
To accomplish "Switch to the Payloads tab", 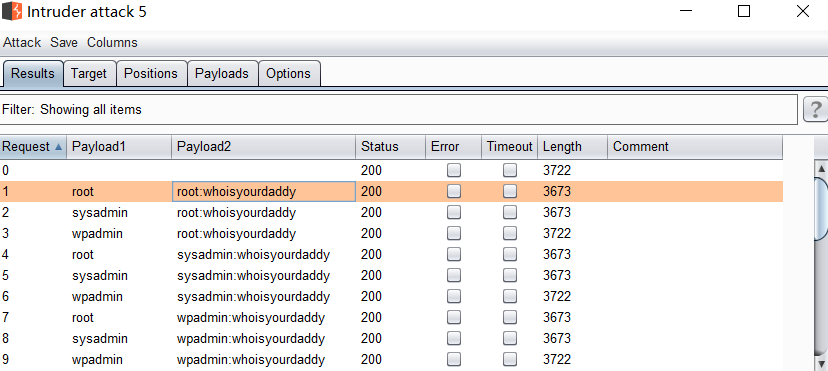I will 222,73.
